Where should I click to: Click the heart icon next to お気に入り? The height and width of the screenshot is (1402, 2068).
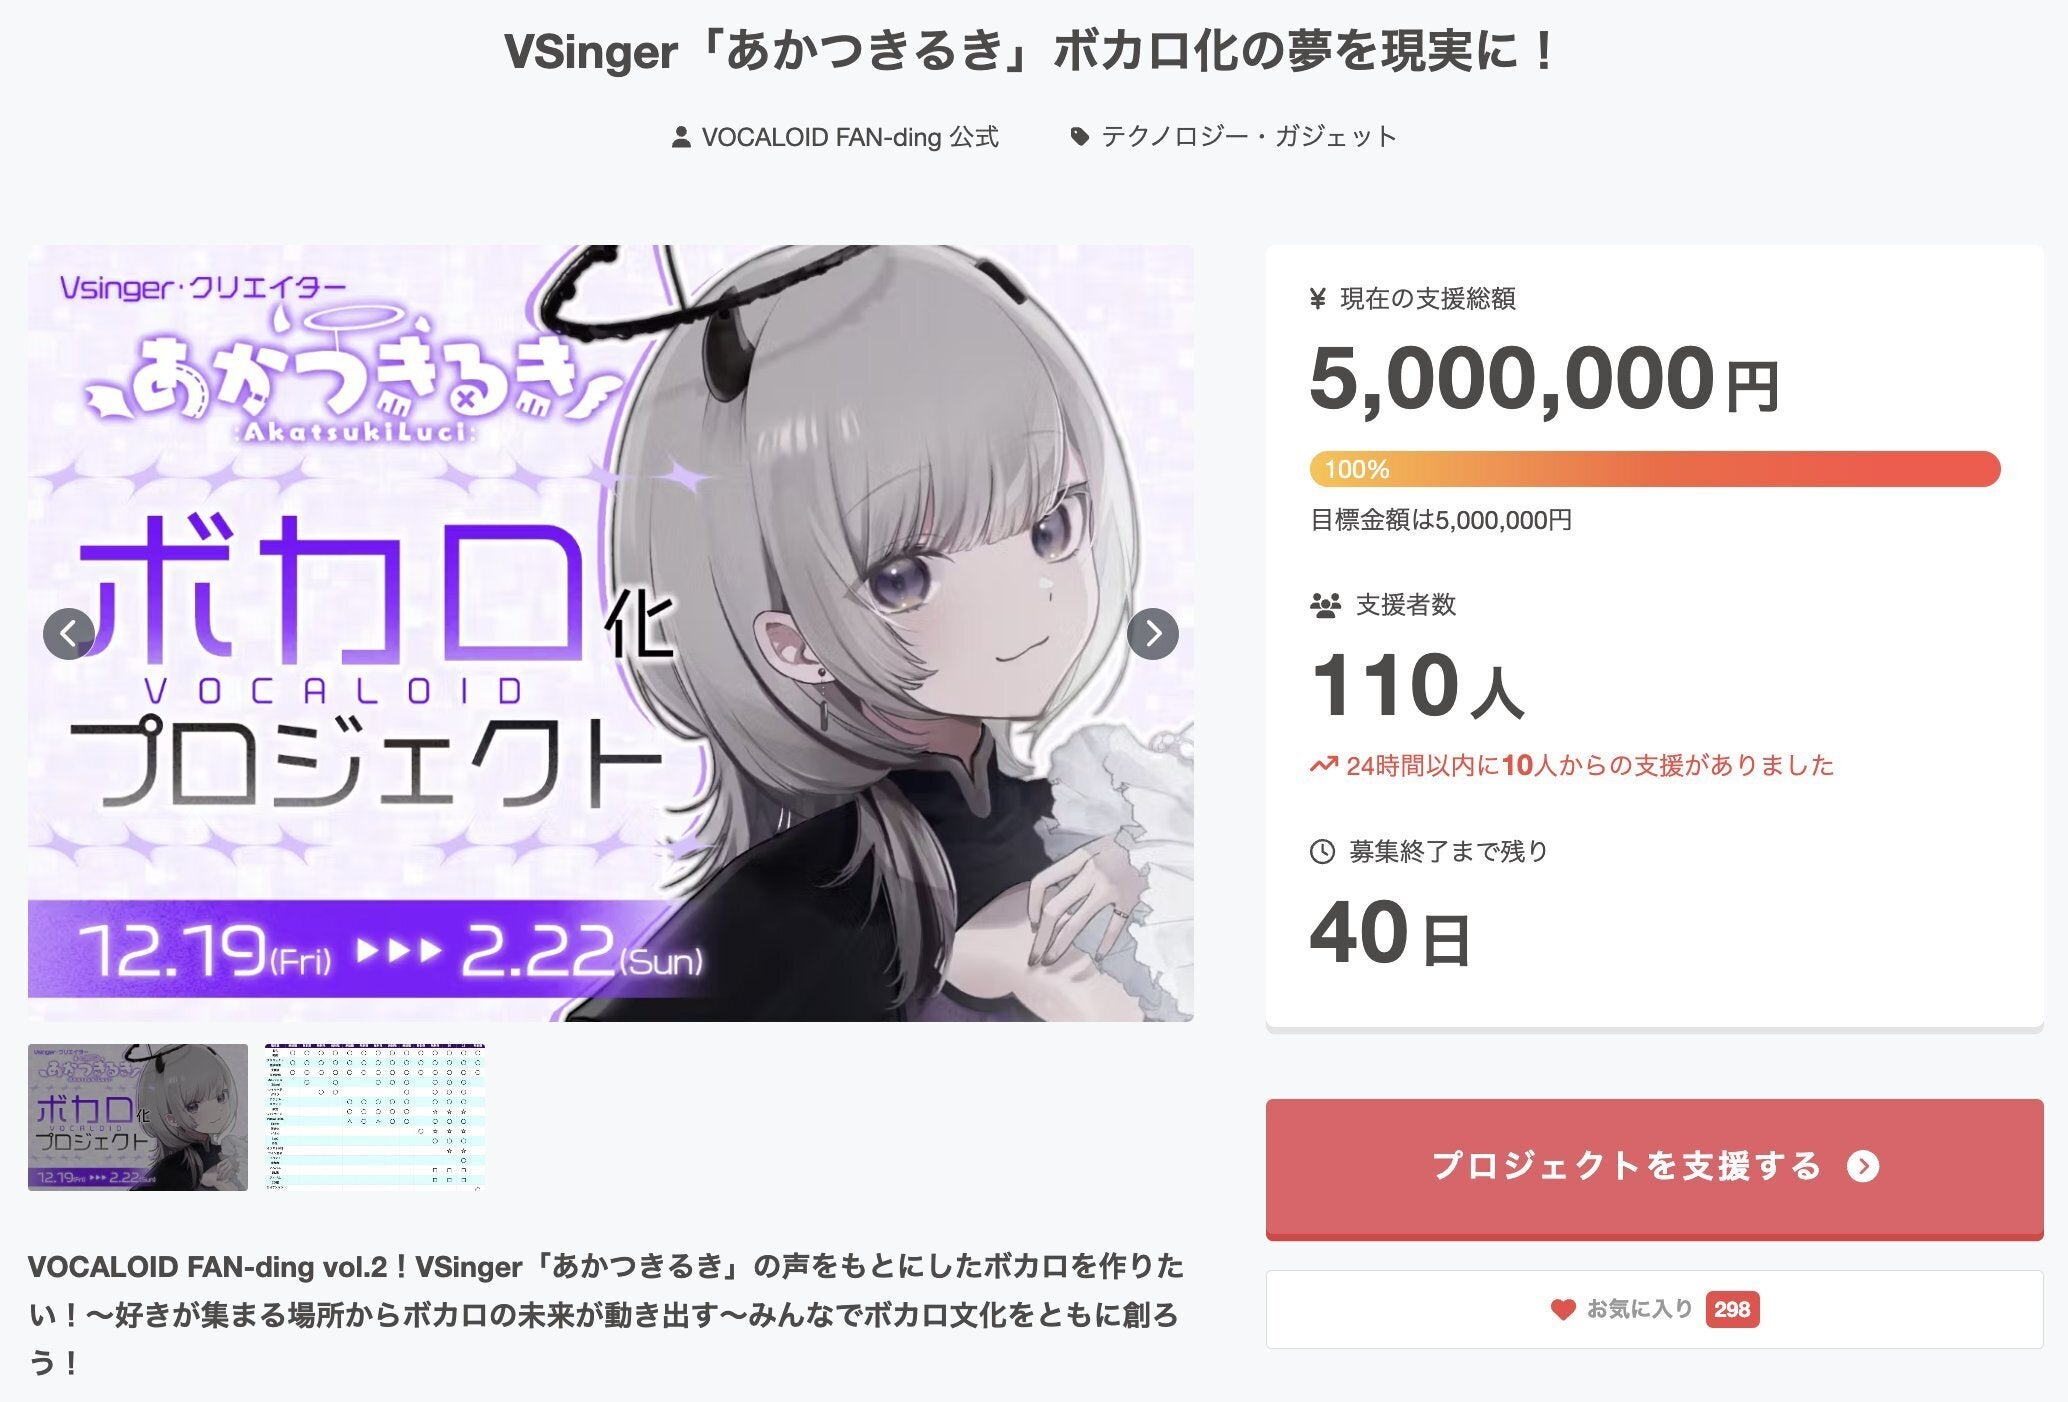pos(1563,1309)
